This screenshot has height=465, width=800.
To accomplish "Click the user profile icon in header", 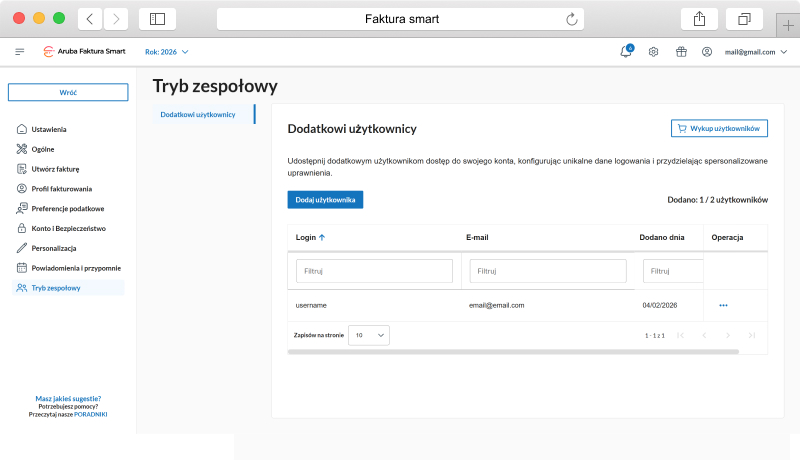I will [x=707, y=52].
